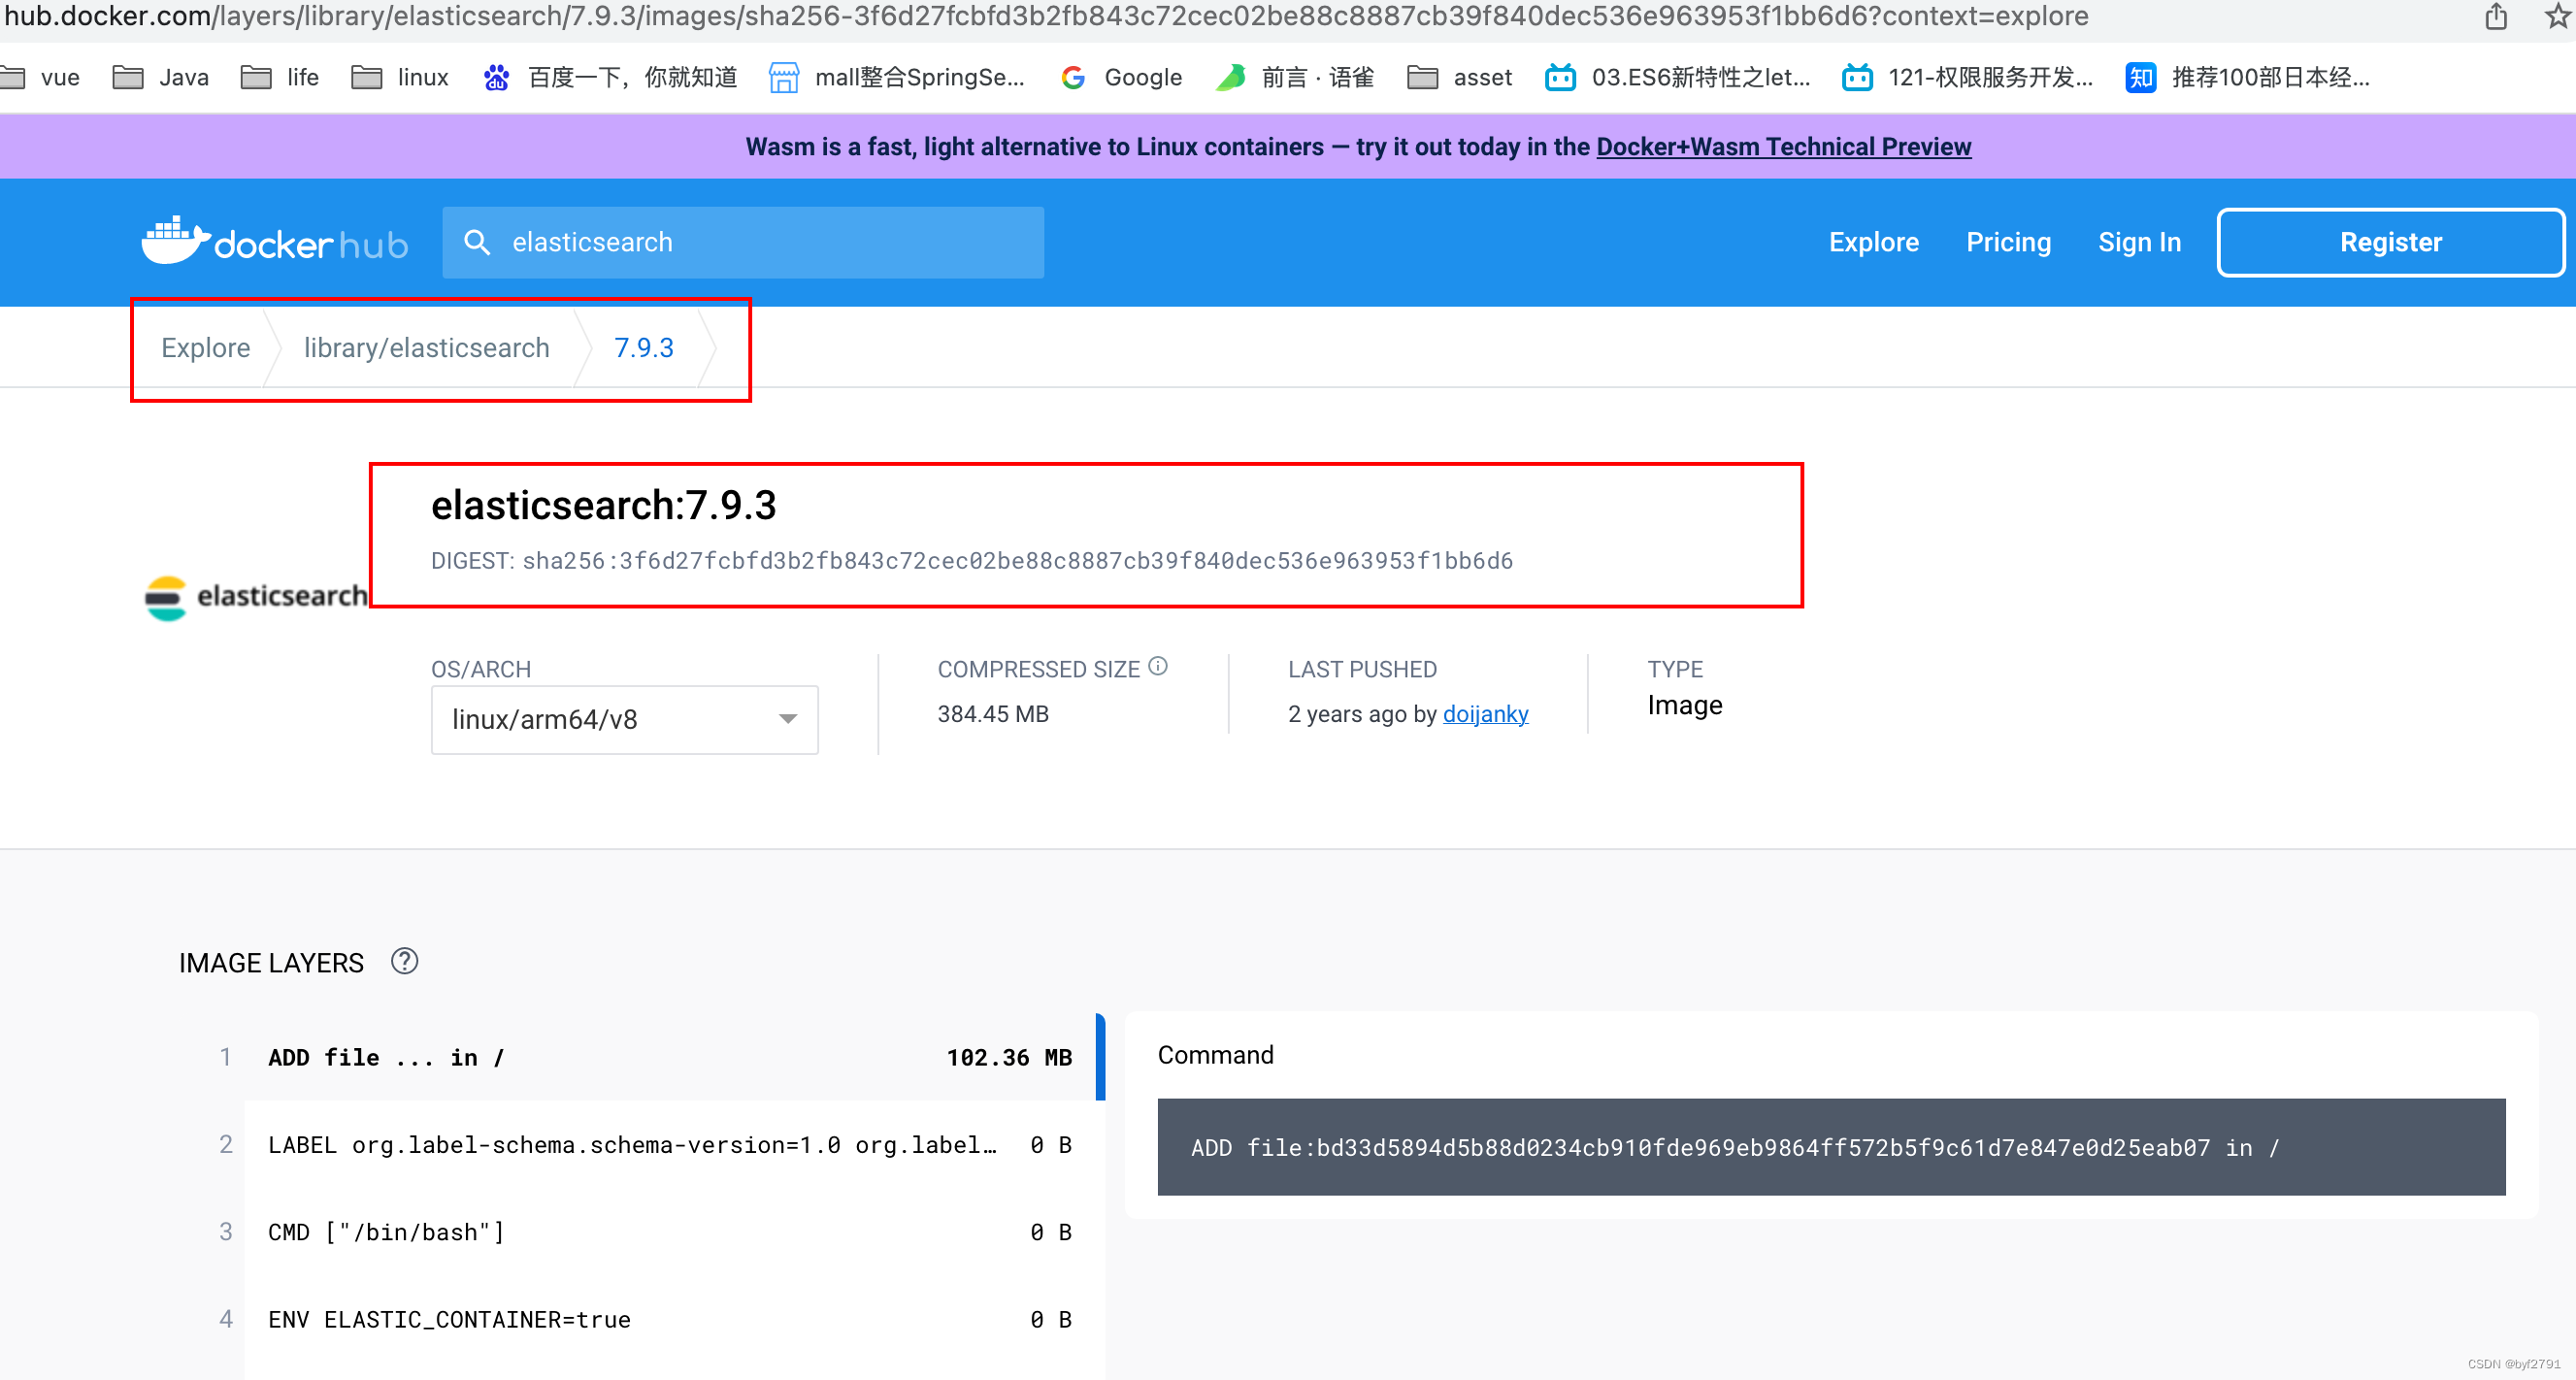The image size is (2576, 1380).
Task: Click Explore in the top navigation
Action: click(1873, 242)
